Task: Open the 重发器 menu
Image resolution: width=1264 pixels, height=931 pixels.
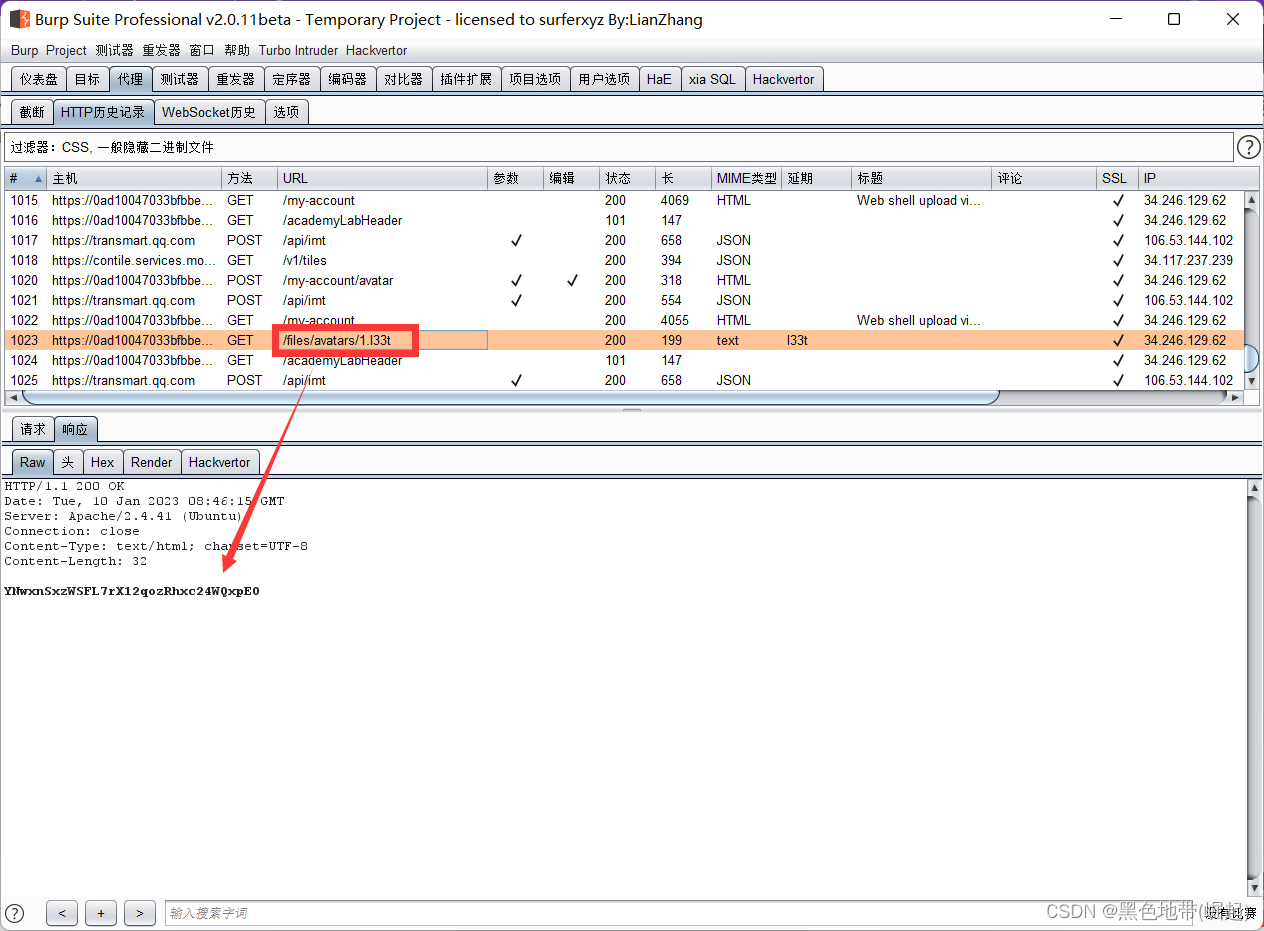Action: coord(161,50)
